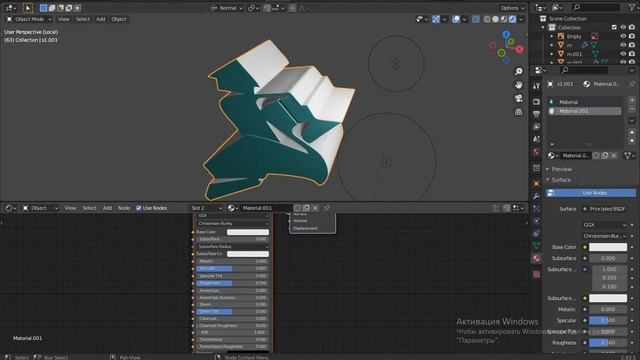Open the Material properties tab
Screen dimensions: 640x360
[536, 258]
